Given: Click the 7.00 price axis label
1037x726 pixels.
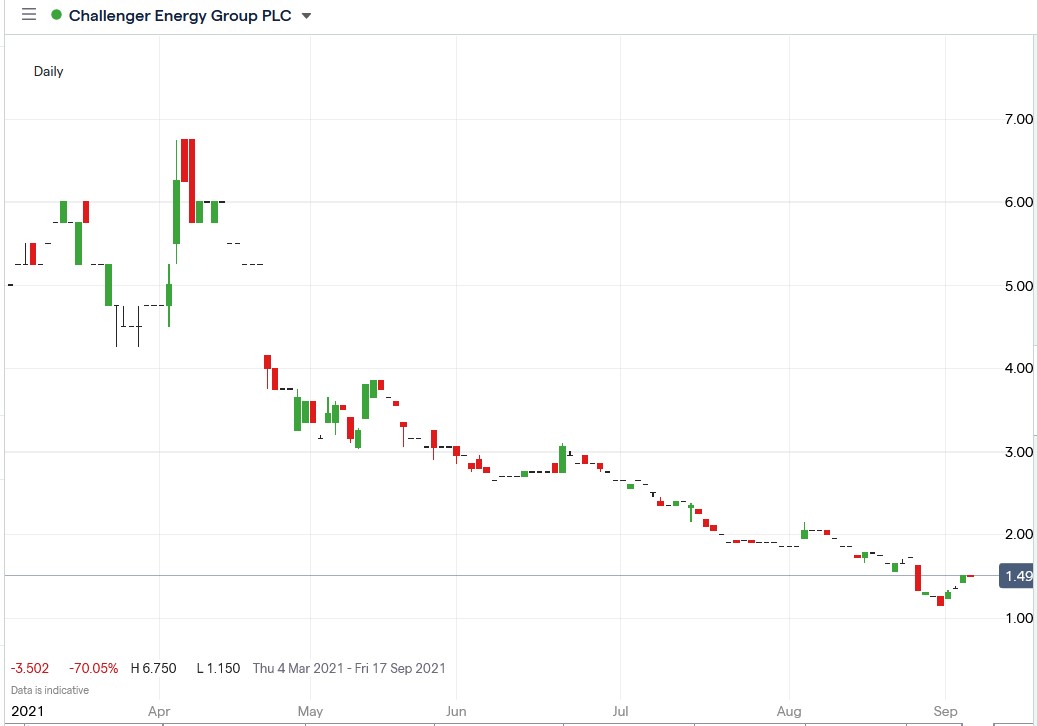Looking at the screenshot, I should click(x=1018, y=119).
